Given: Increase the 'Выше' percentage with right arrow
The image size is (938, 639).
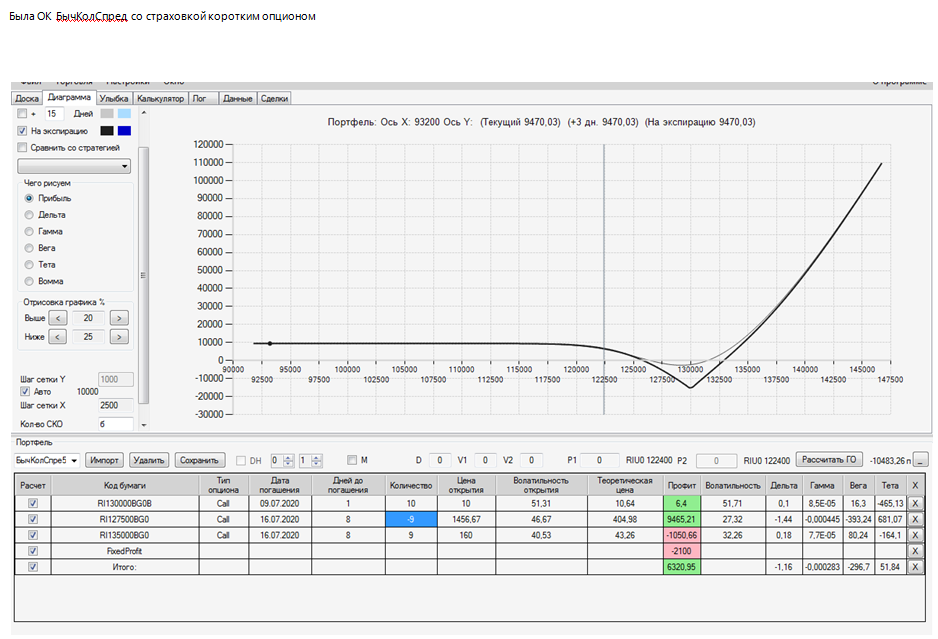Looking at the screenshot, I should coord(119,318).
